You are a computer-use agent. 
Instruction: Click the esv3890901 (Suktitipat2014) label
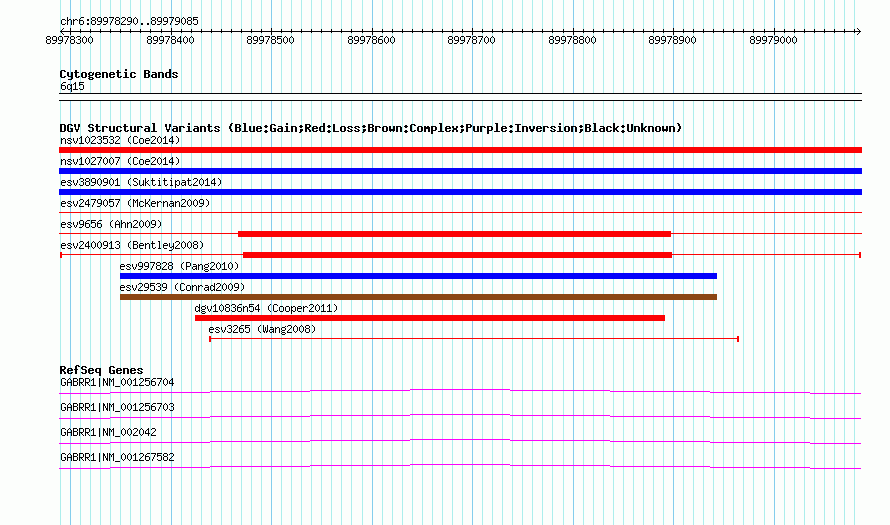tap(141, 182)
